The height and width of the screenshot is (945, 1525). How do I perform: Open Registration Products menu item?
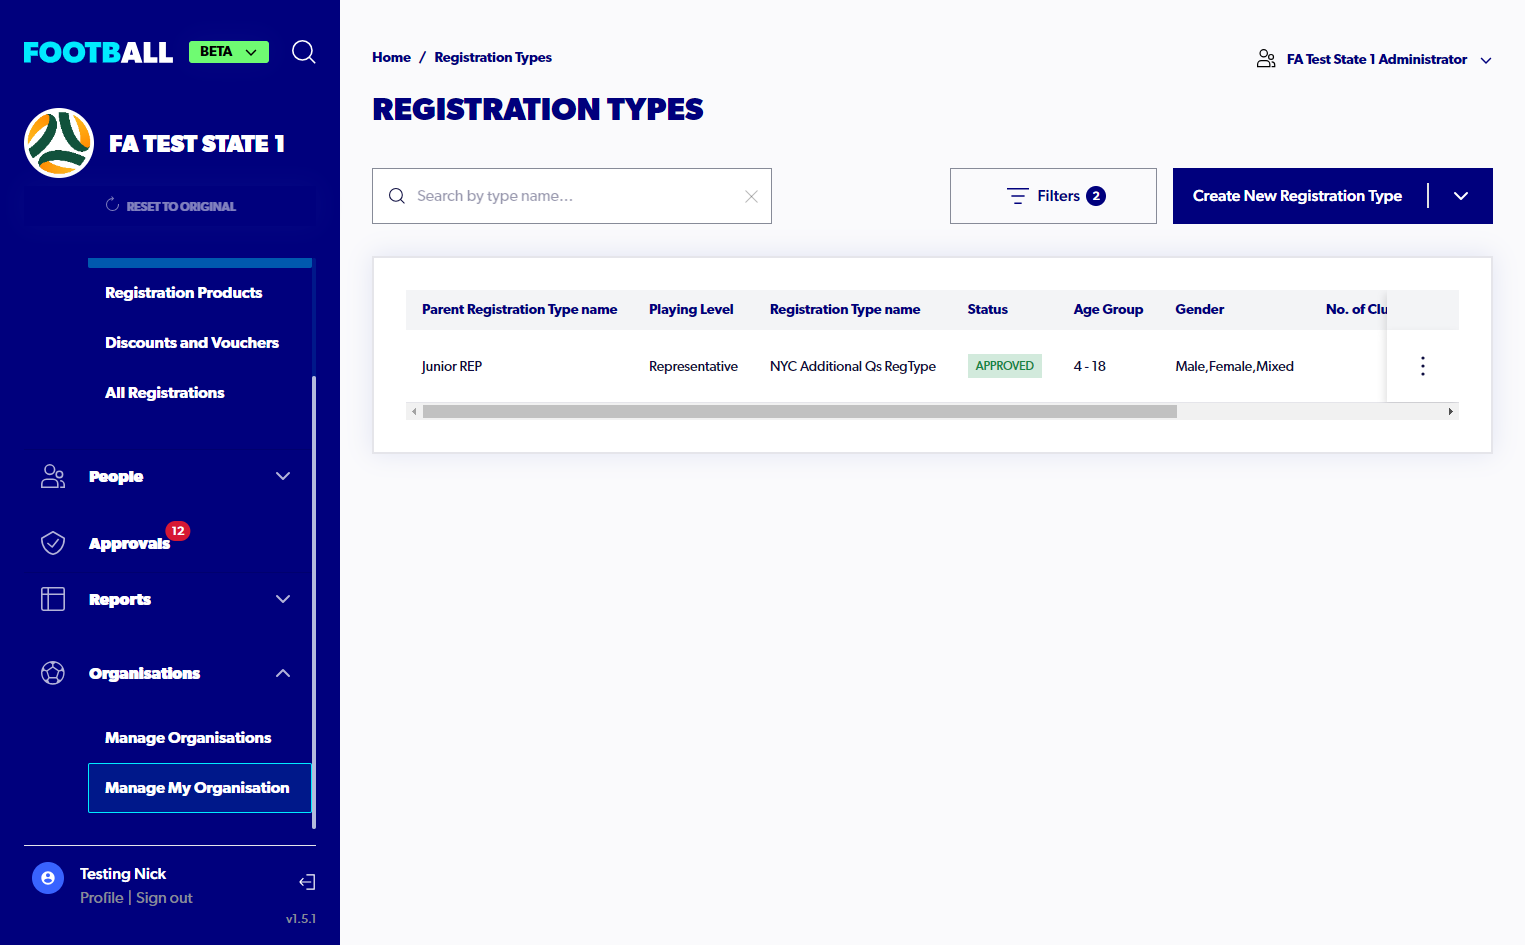[184, 293]
